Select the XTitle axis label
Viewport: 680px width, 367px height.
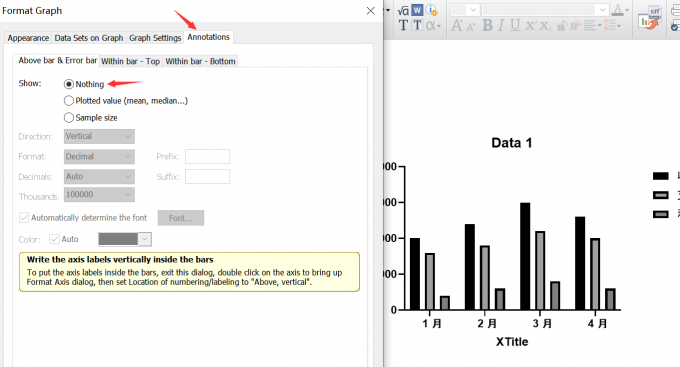512,342
